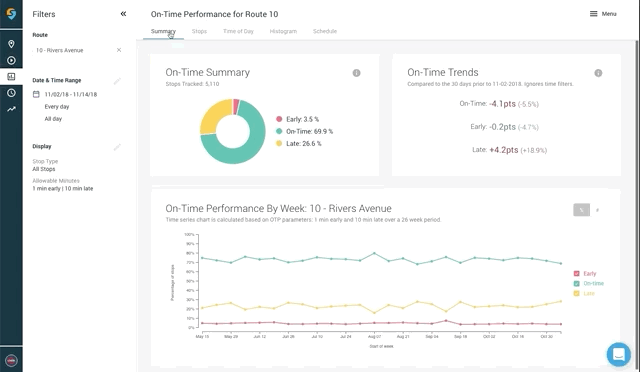Image resolution: width=640 pixels, height=372 pixels.
Task: Open the map pin view in sidebar
Action: tap(11, 44)
